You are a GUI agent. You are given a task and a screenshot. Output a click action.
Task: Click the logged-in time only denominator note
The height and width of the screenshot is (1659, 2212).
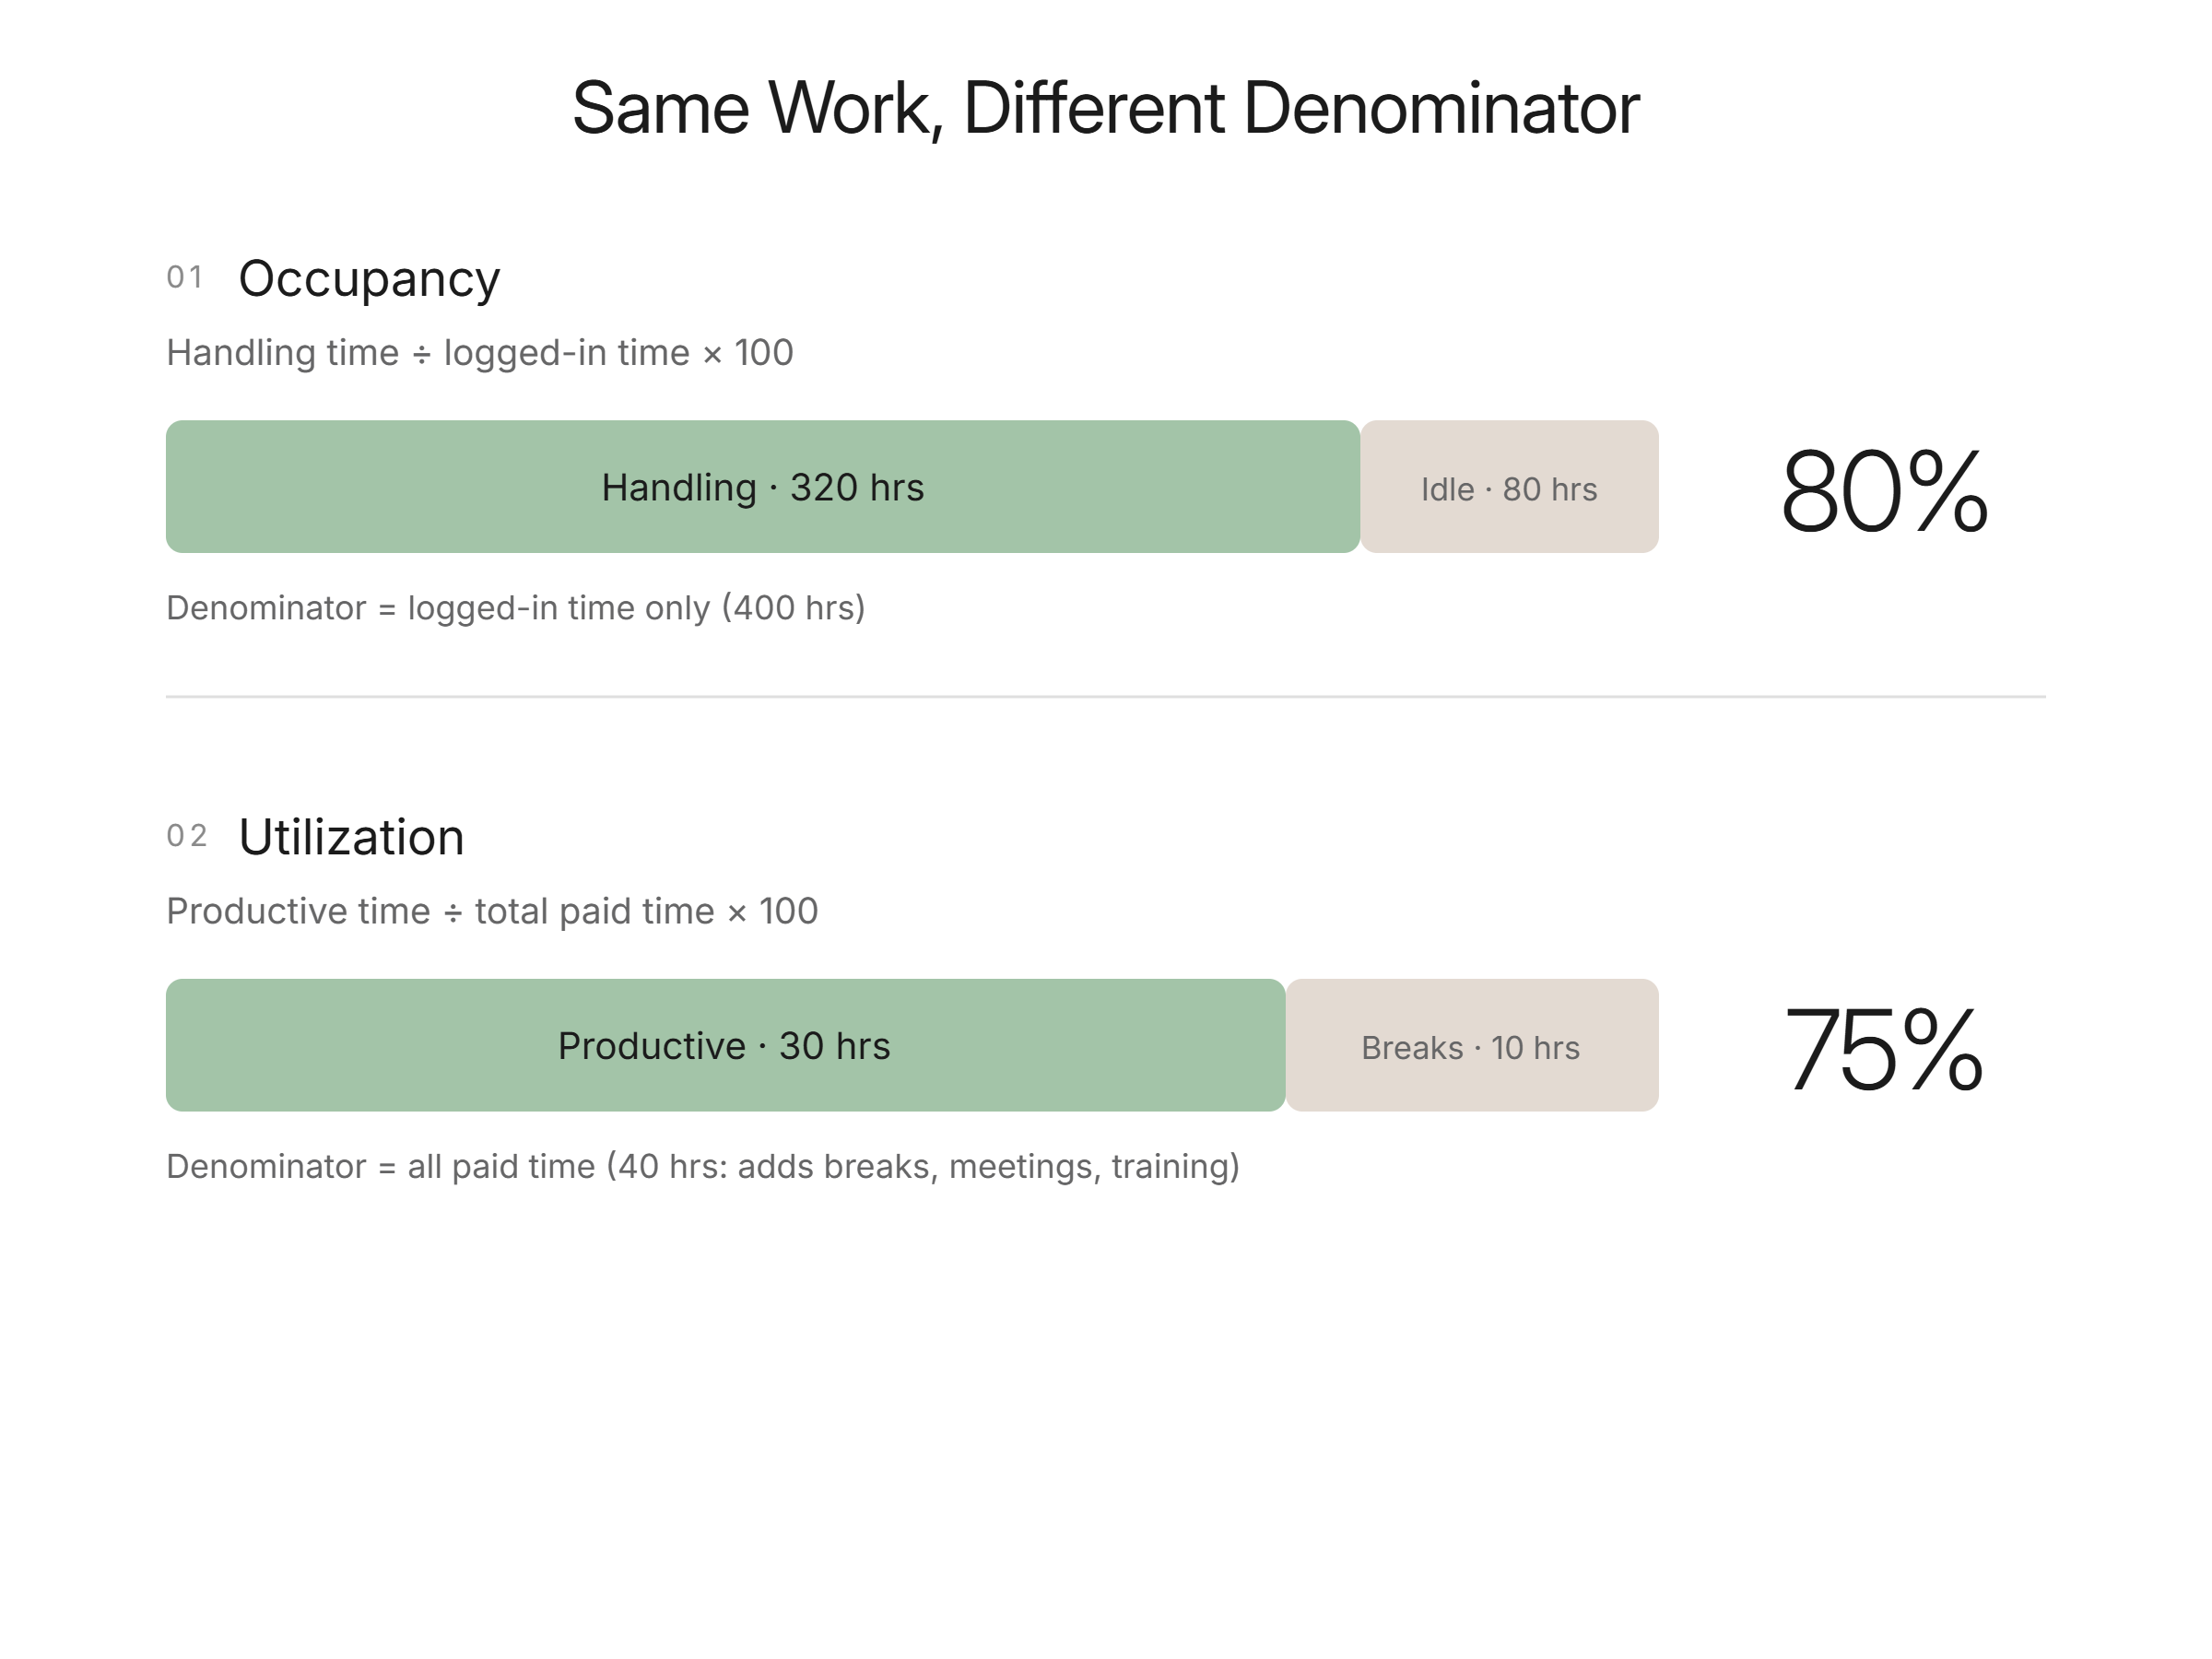[516, 608]
